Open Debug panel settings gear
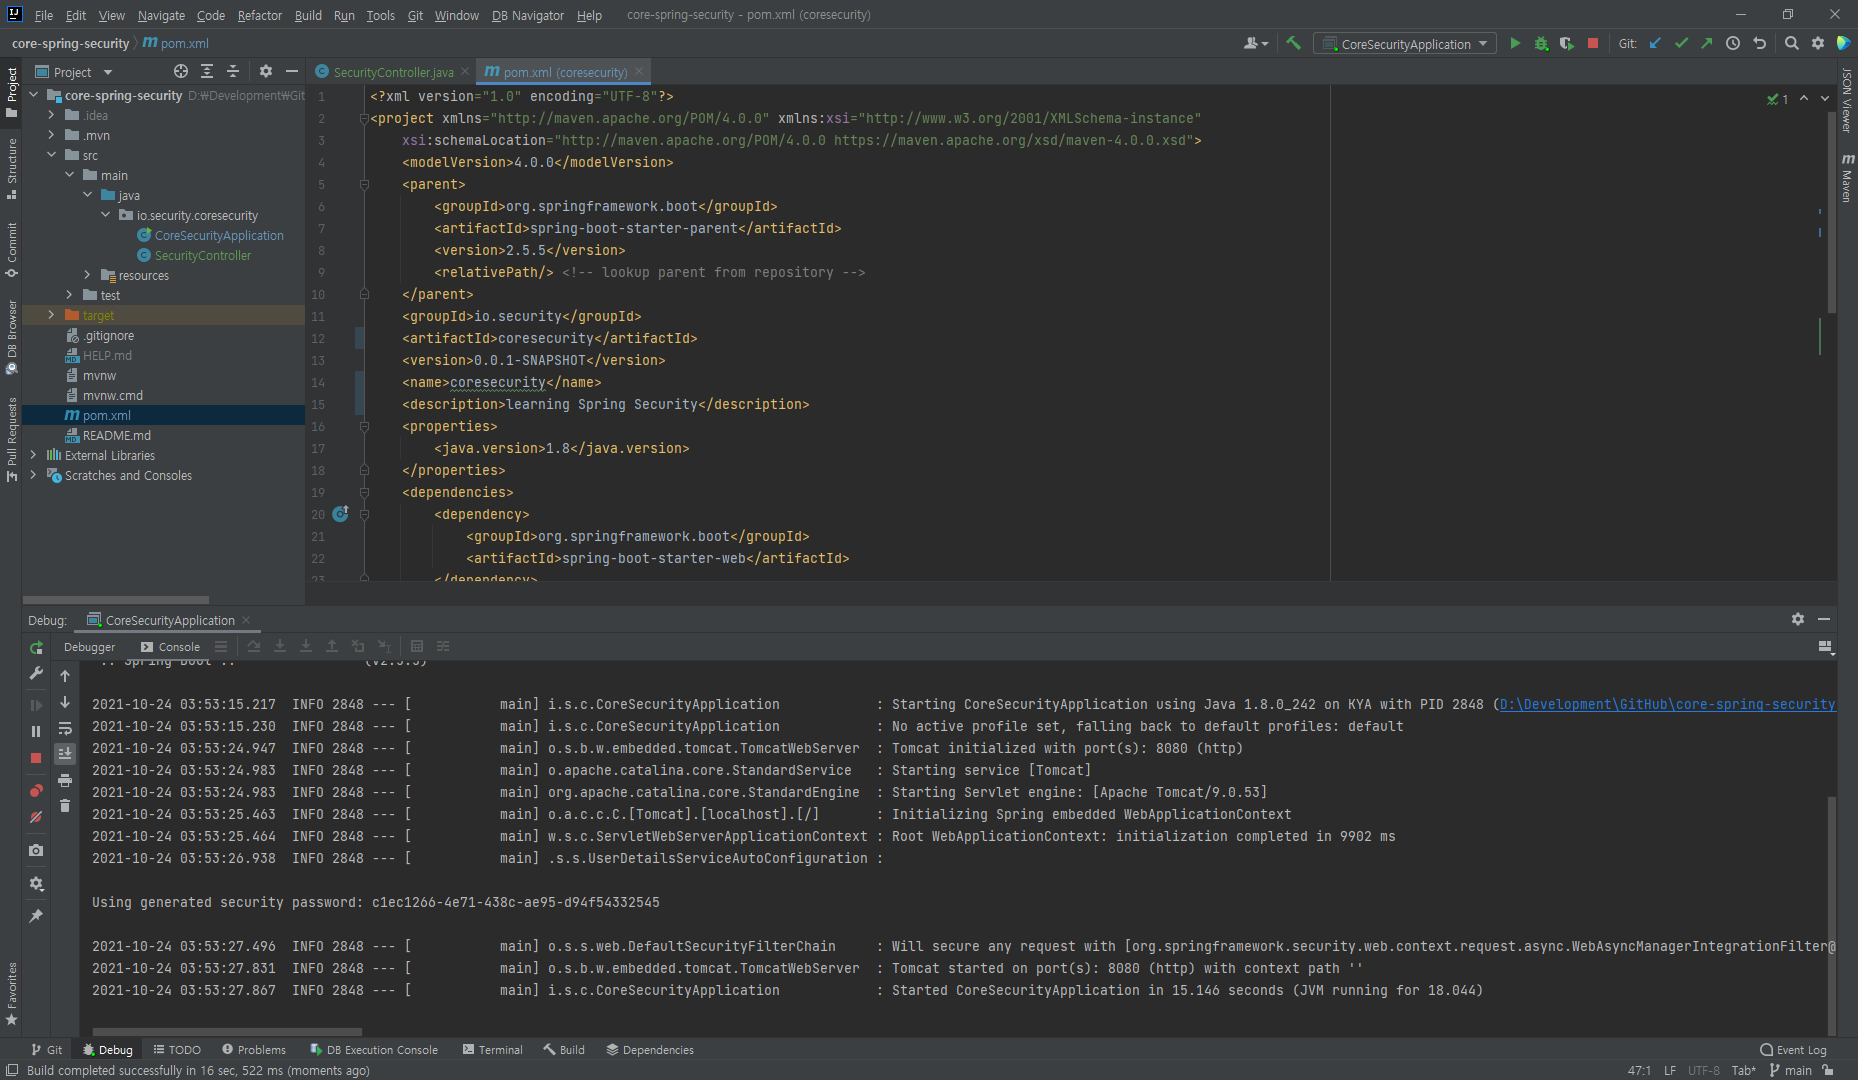The width and height of the screenshot is (1858, 1080). 1798,619
